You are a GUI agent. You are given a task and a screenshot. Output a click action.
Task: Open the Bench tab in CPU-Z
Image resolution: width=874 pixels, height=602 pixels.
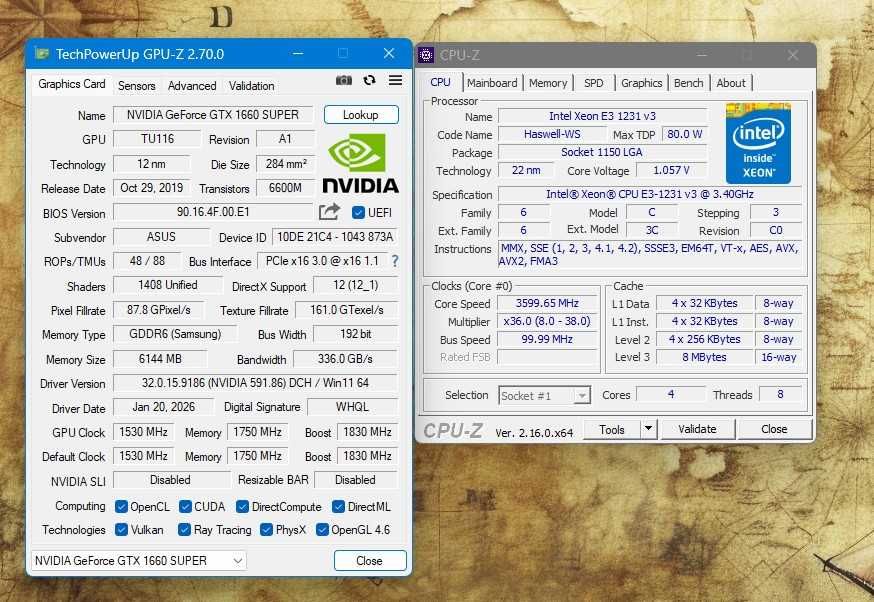[688, 83]
